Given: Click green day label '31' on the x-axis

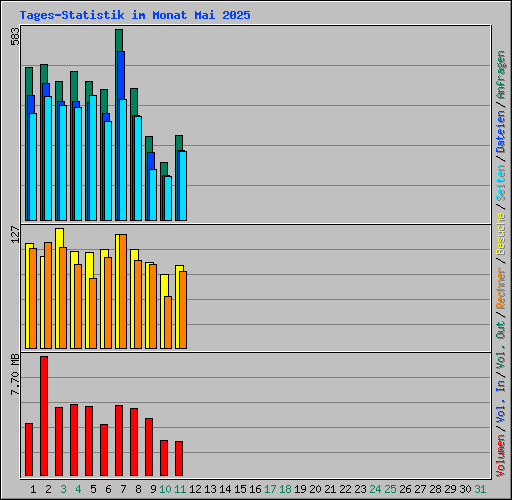Looking at the screenshot, I should pyautogui.click(x=480, y=489).
